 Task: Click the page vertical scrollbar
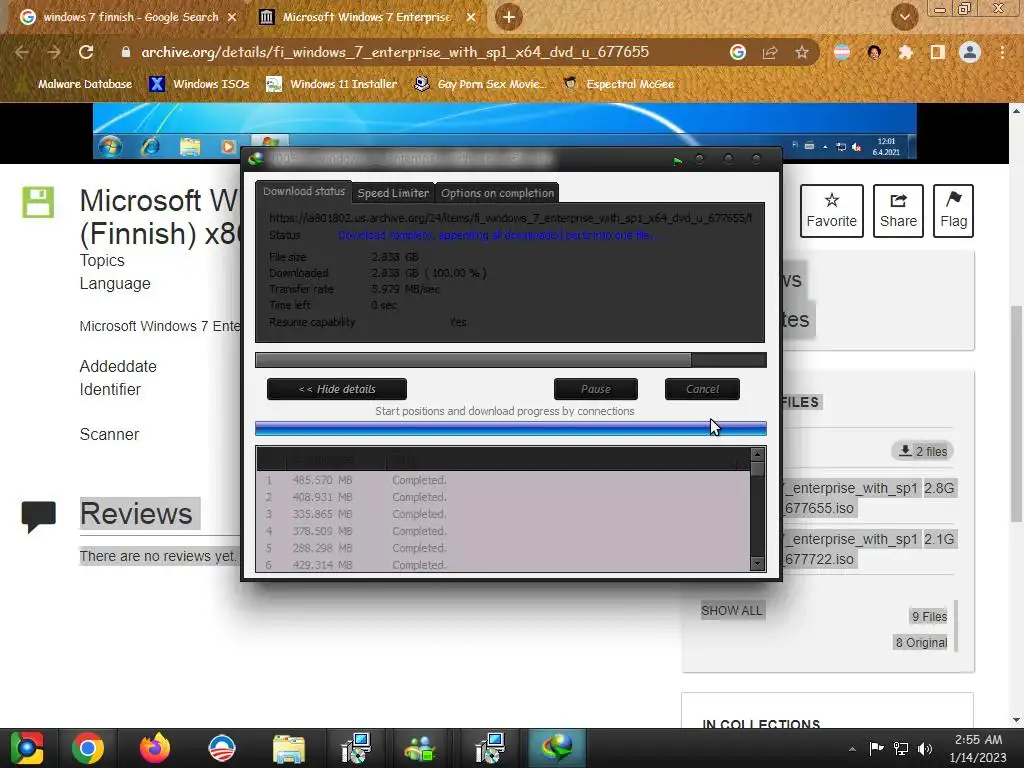click(x=1016, y=414)
